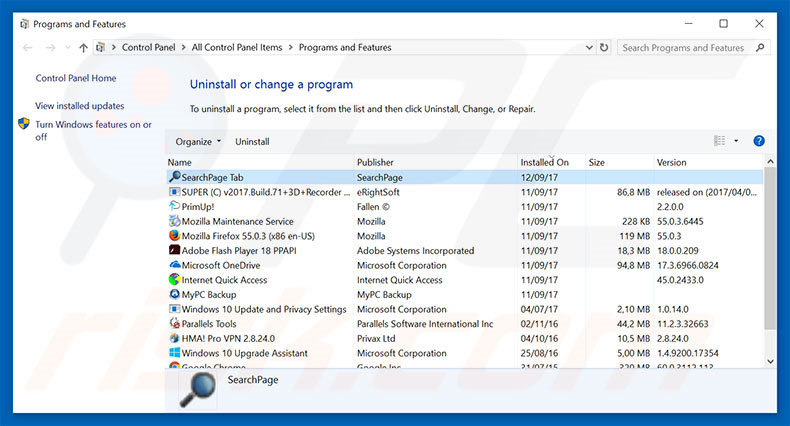Open the Organize dropdown menu

198,142
